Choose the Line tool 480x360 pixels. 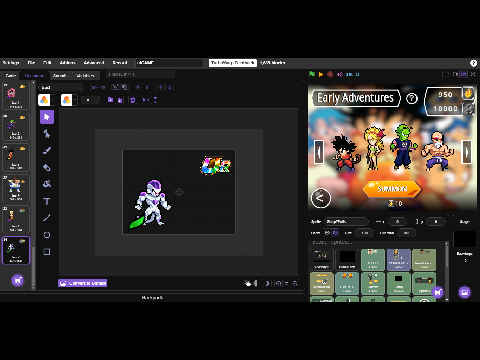pyautogui.click(x=47, y=218)
